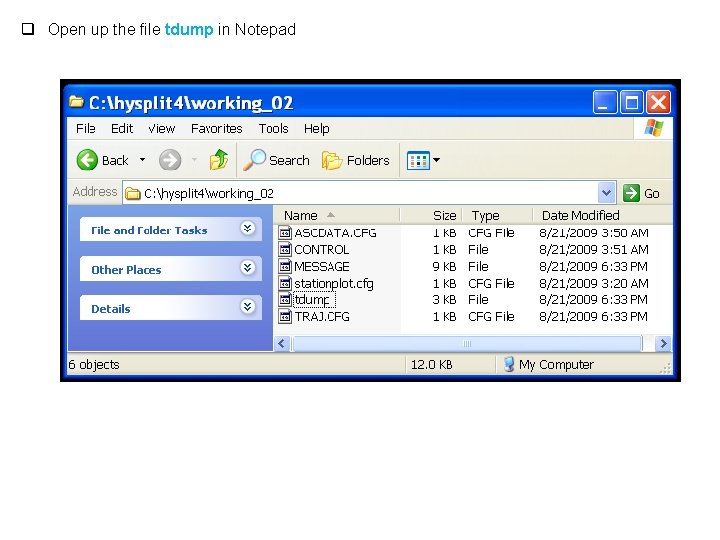
Task: Click date 8/21/2009 3:50 AM
Action: click(594, 233)
